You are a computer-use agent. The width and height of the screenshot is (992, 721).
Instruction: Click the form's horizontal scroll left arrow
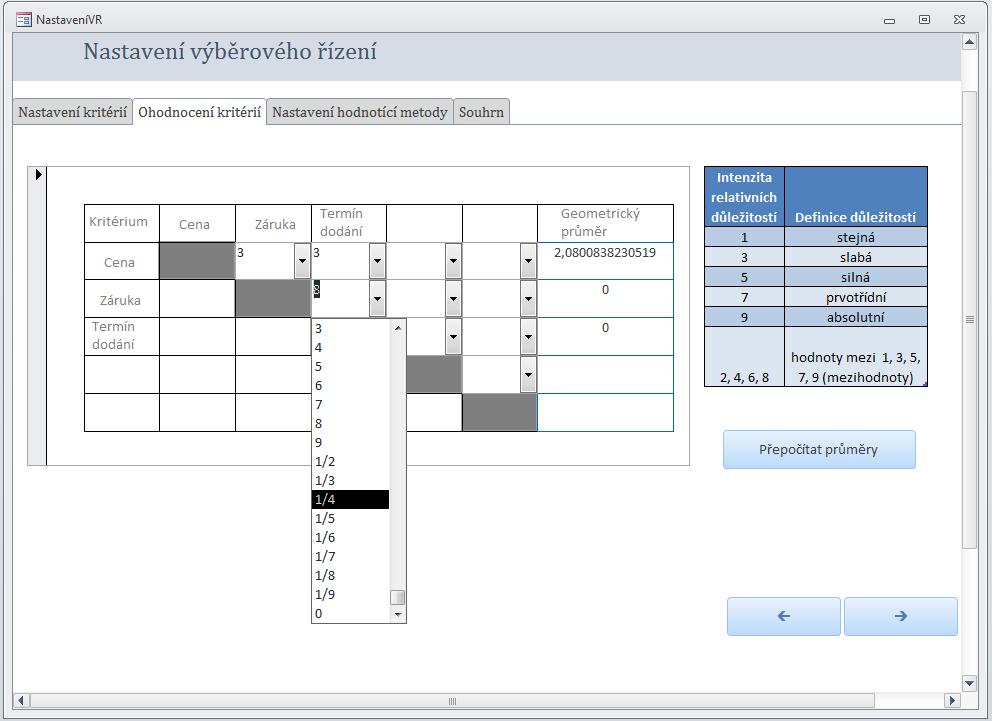(21, 701)
